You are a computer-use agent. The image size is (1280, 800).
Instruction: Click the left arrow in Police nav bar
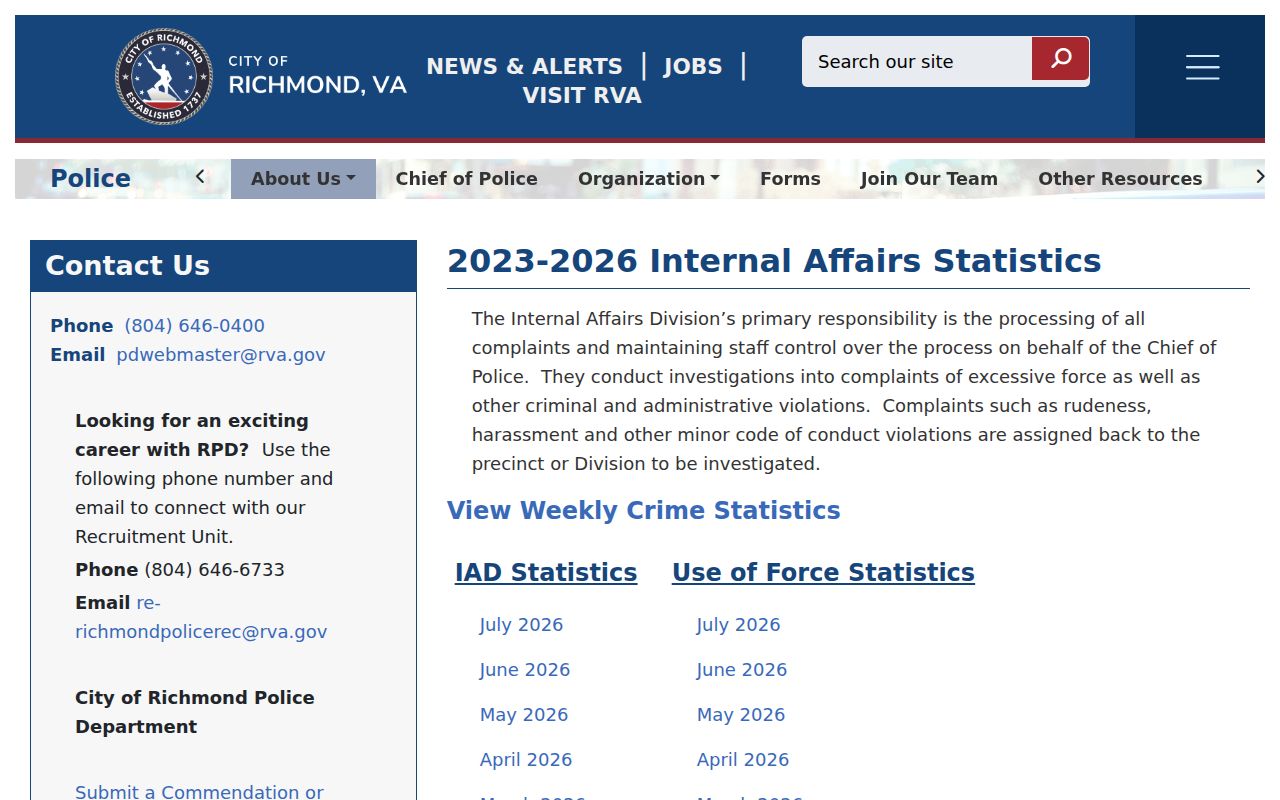click(x=200, y=177)
